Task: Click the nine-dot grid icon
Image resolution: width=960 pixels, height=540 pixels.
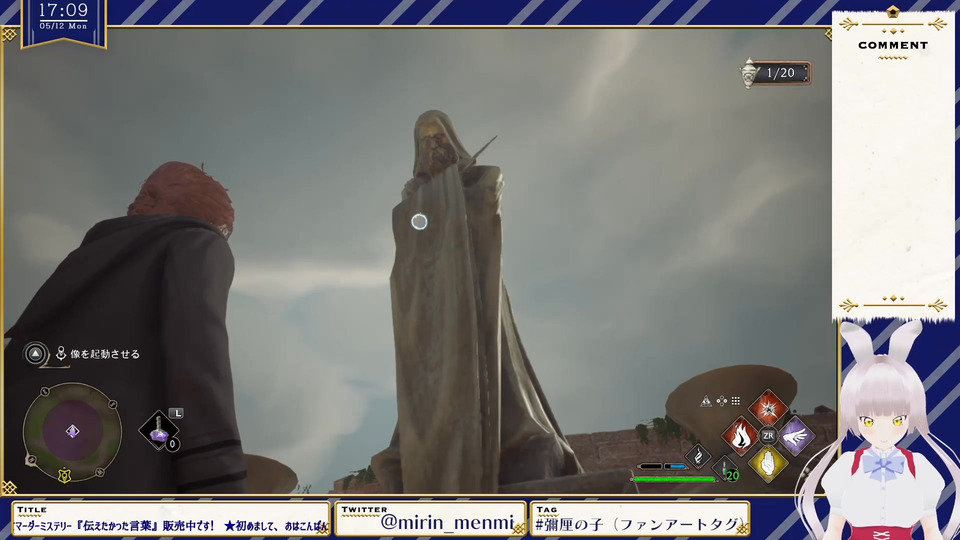Action: click(x=736, y=401)
